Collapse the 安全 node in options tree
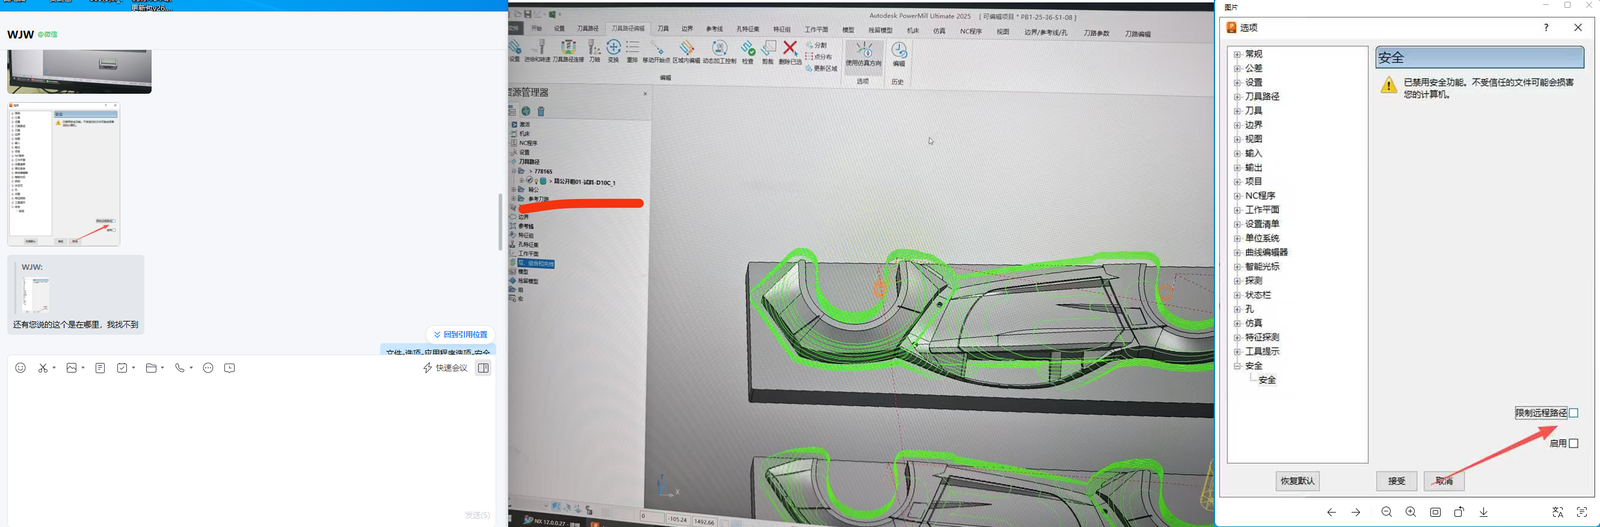1600x527 pixels. [x=1237, y=366]
